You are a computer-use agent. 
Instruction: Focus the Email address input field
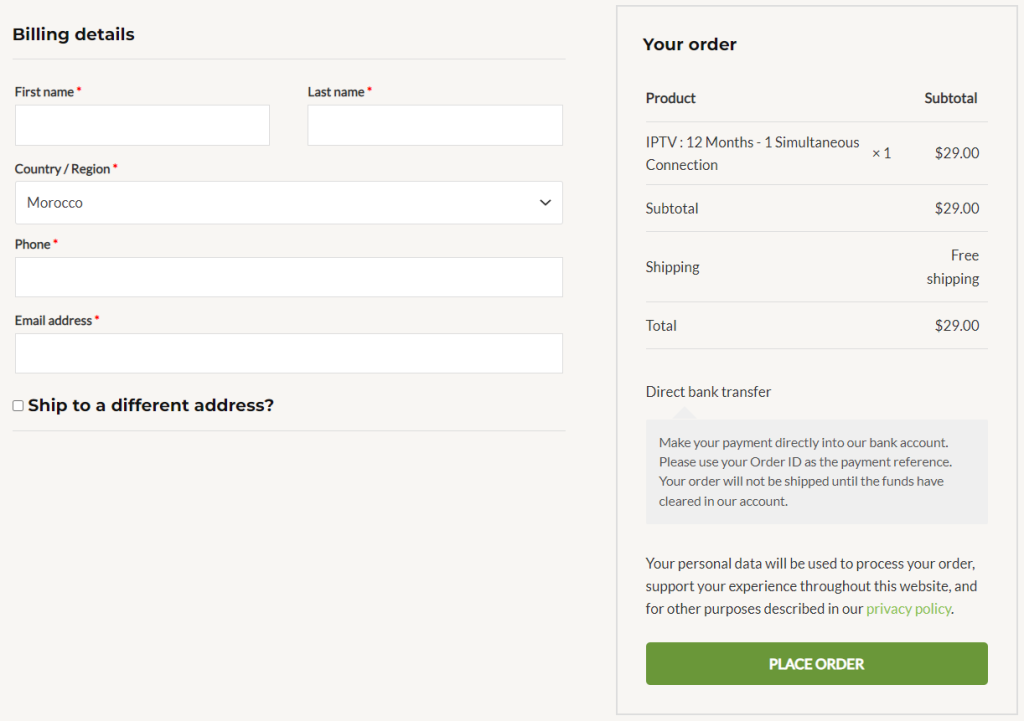tap(288, 353)
